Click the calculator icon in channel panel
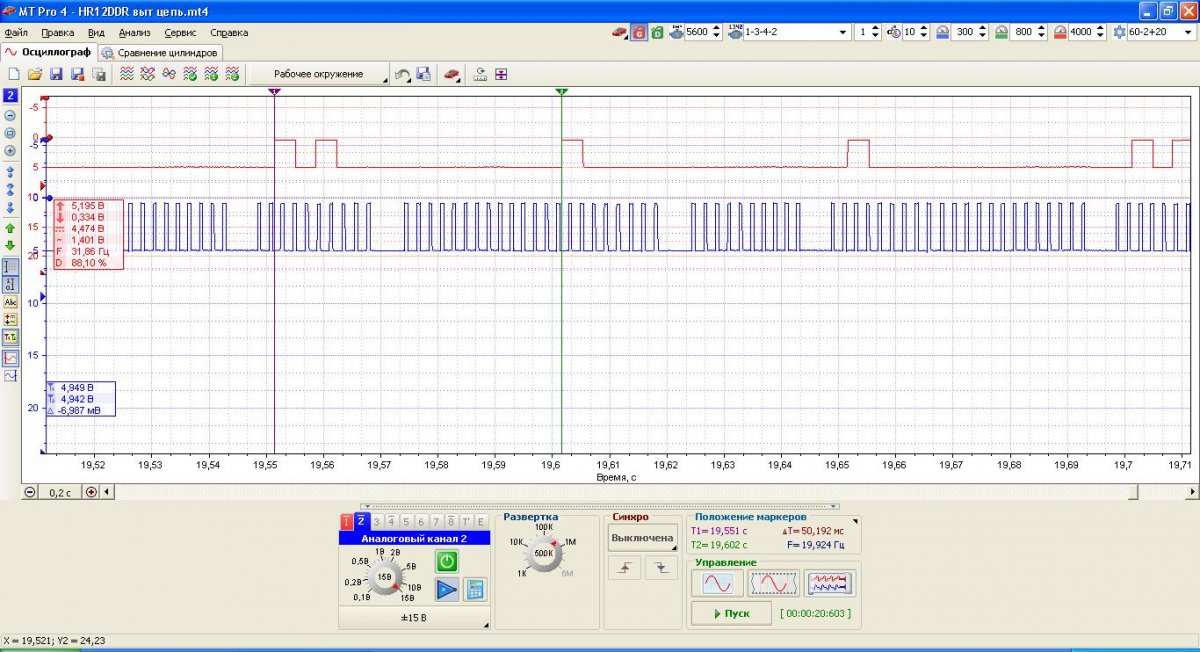This screenshot has height=652, width=1200. coord(476,589)
